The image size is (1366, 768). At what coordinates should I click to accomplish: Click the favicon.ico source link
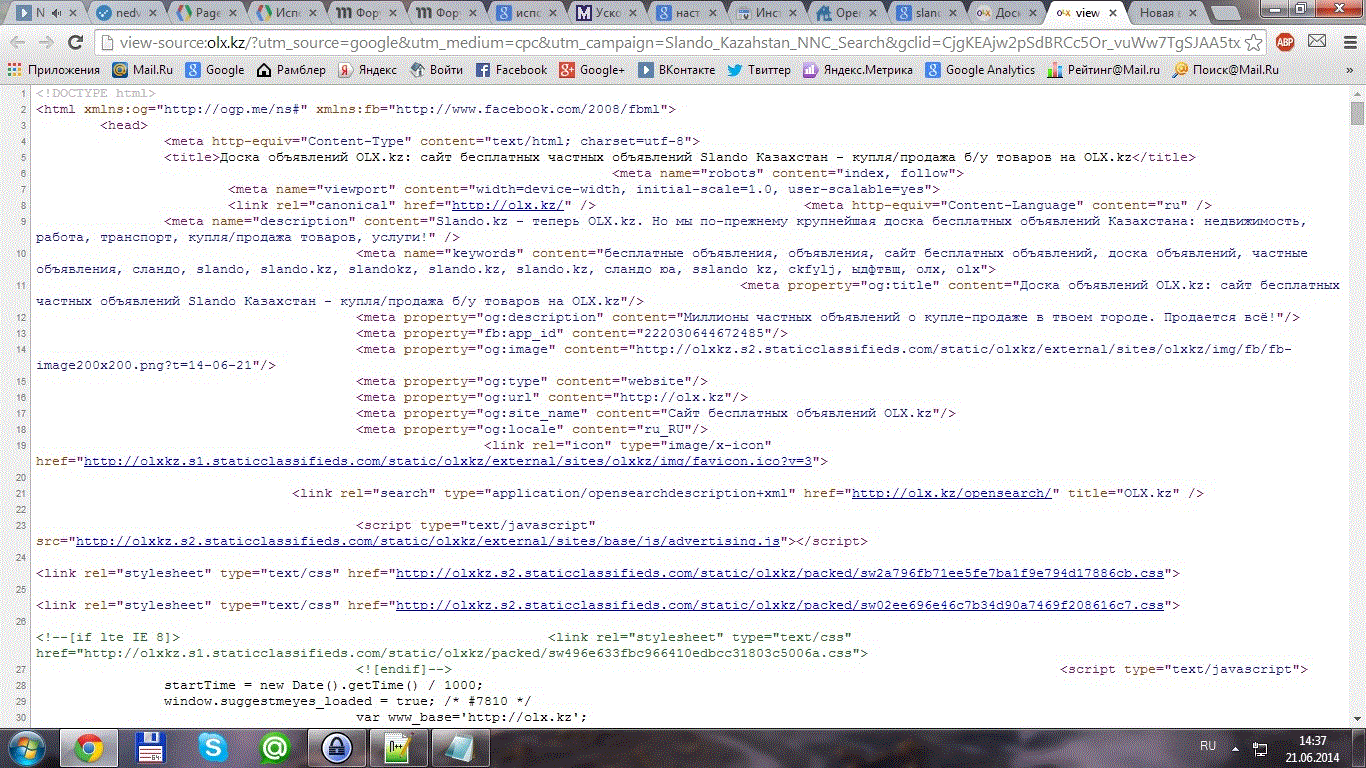click(449, 461)
